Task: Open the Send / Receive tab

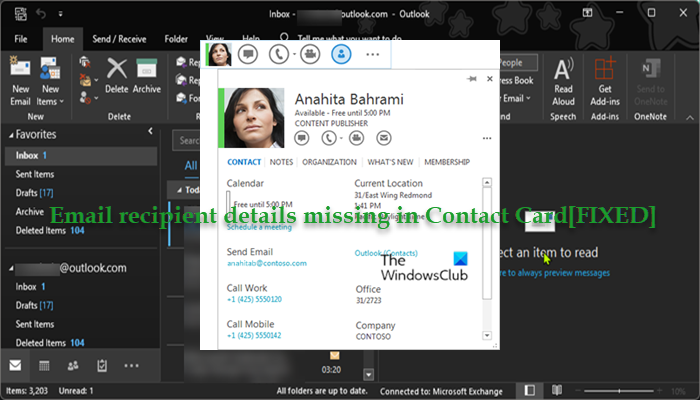Action: point(119,39)
